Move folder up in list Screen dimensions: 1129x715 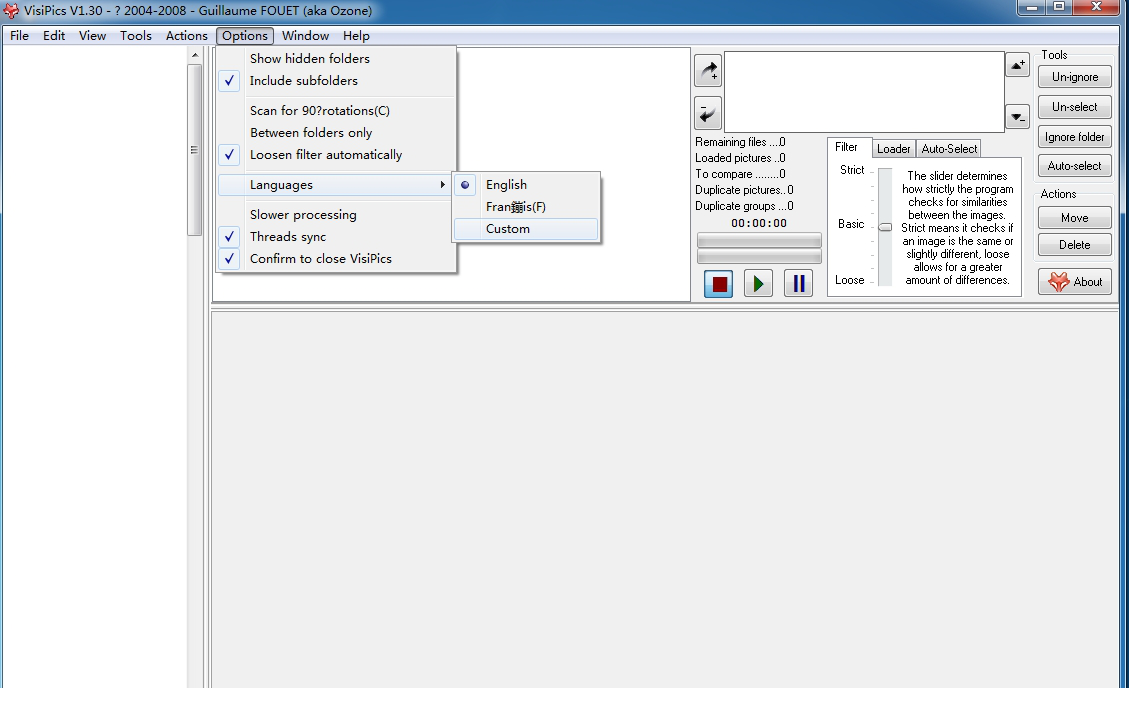point(1017,65)
